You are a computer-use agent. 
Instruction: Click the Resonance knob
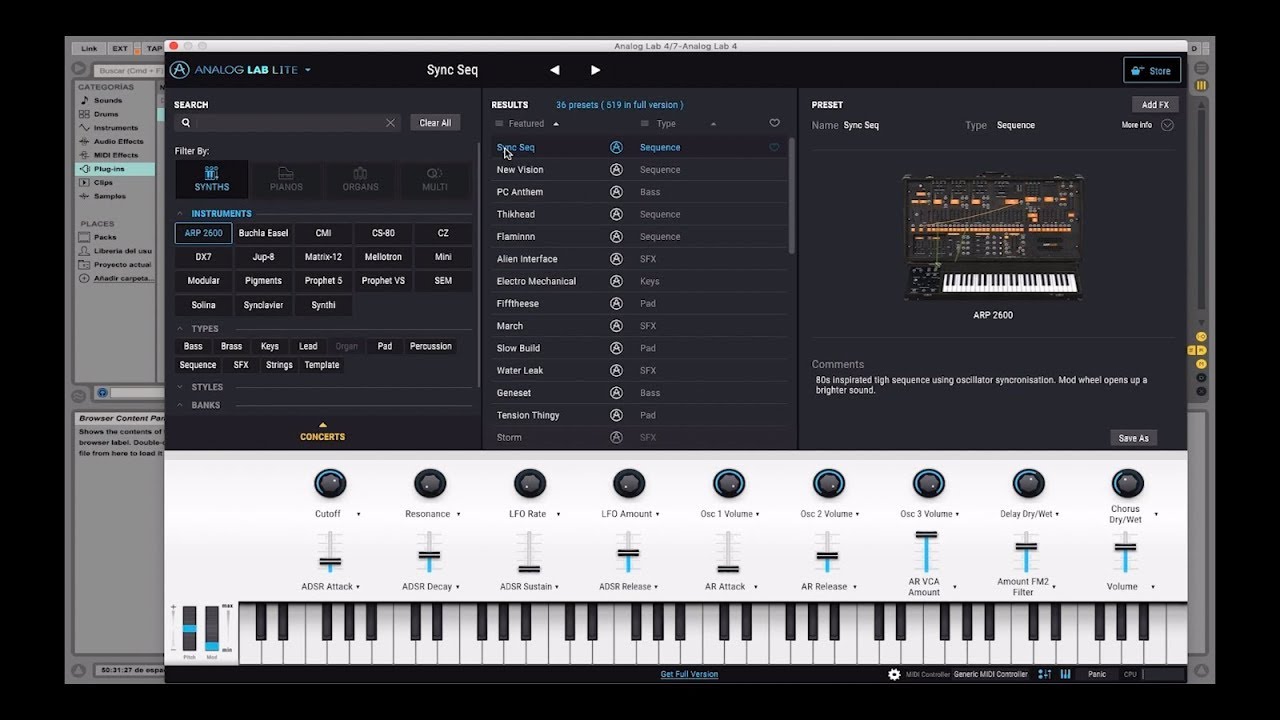point(429,484)
